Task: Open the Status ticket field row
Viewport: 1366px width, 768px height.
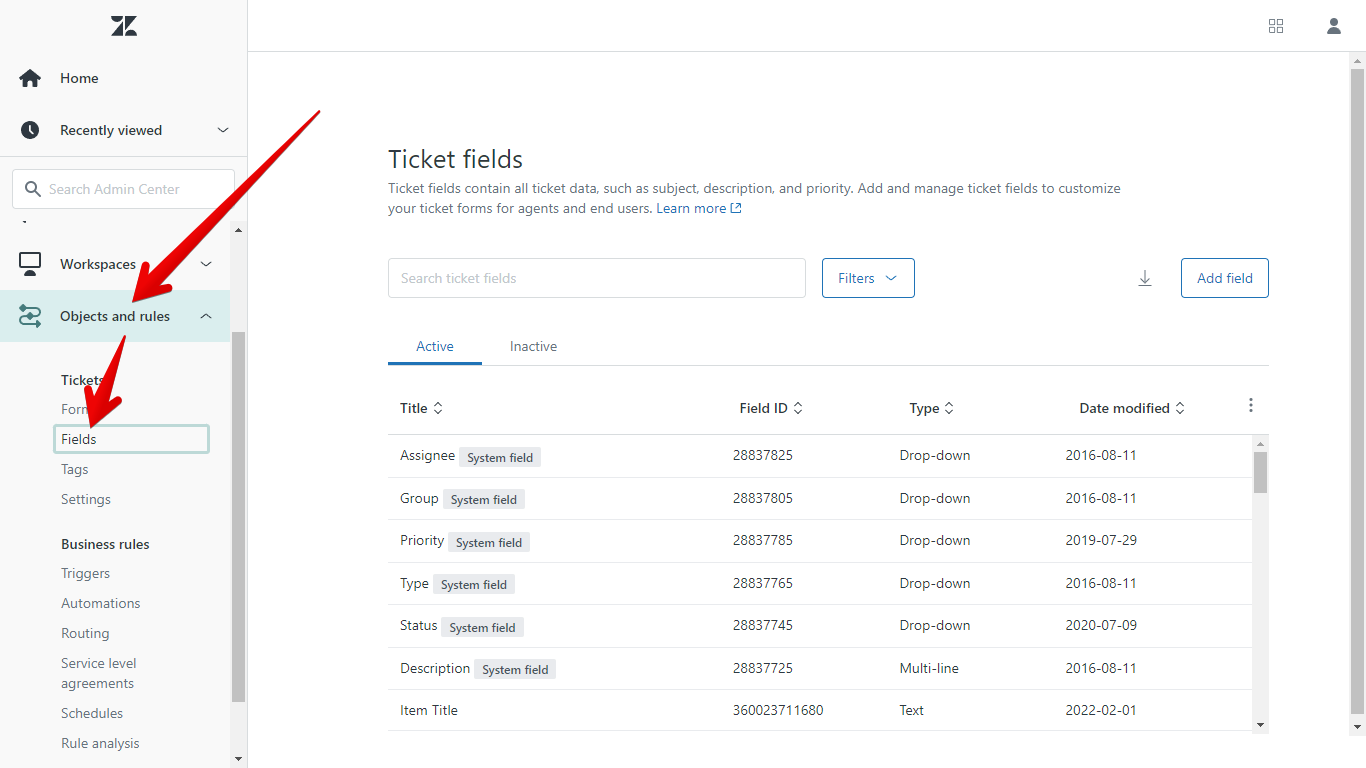Action: pos(820,626)
